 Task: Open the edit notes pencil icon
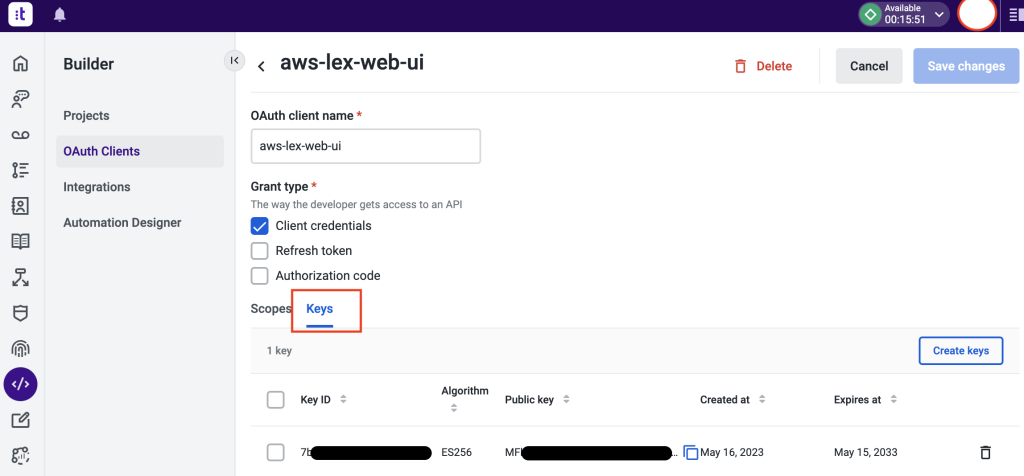21,420
